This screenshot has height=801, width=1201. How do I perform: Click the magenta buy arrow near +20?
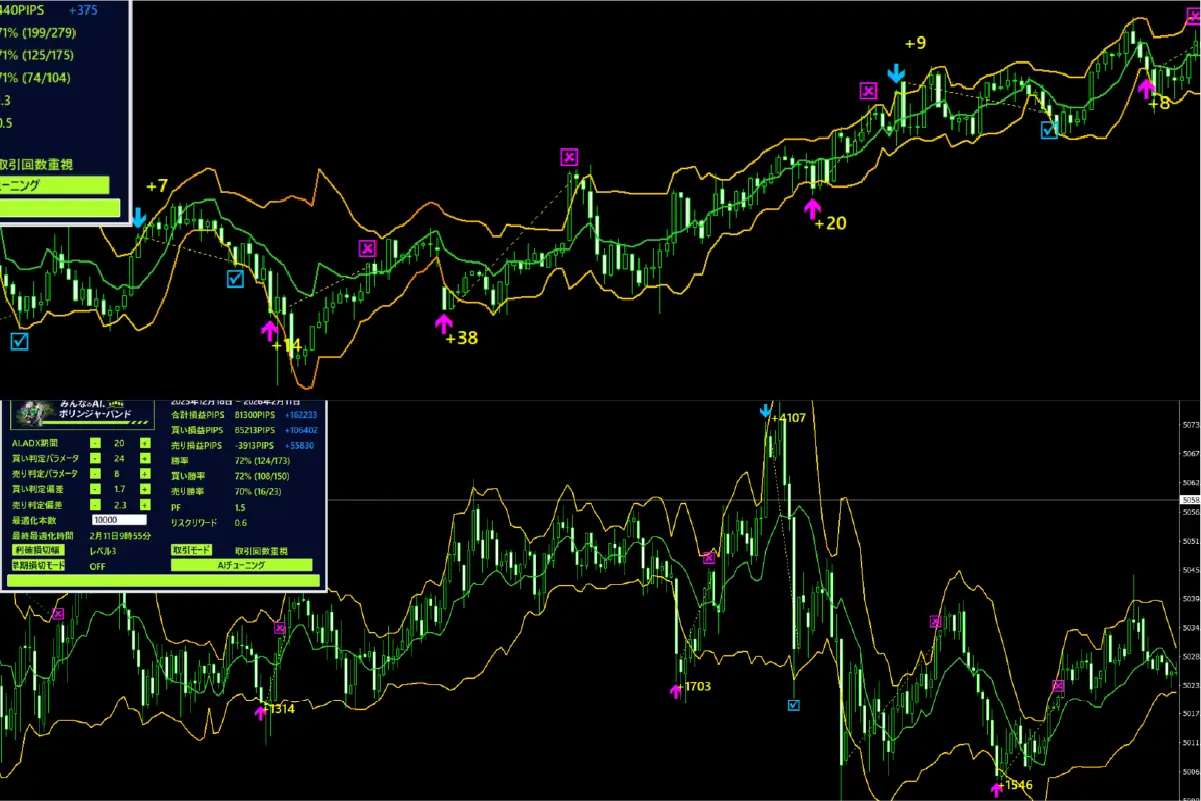pyautogui.click(x=812, y=208)
